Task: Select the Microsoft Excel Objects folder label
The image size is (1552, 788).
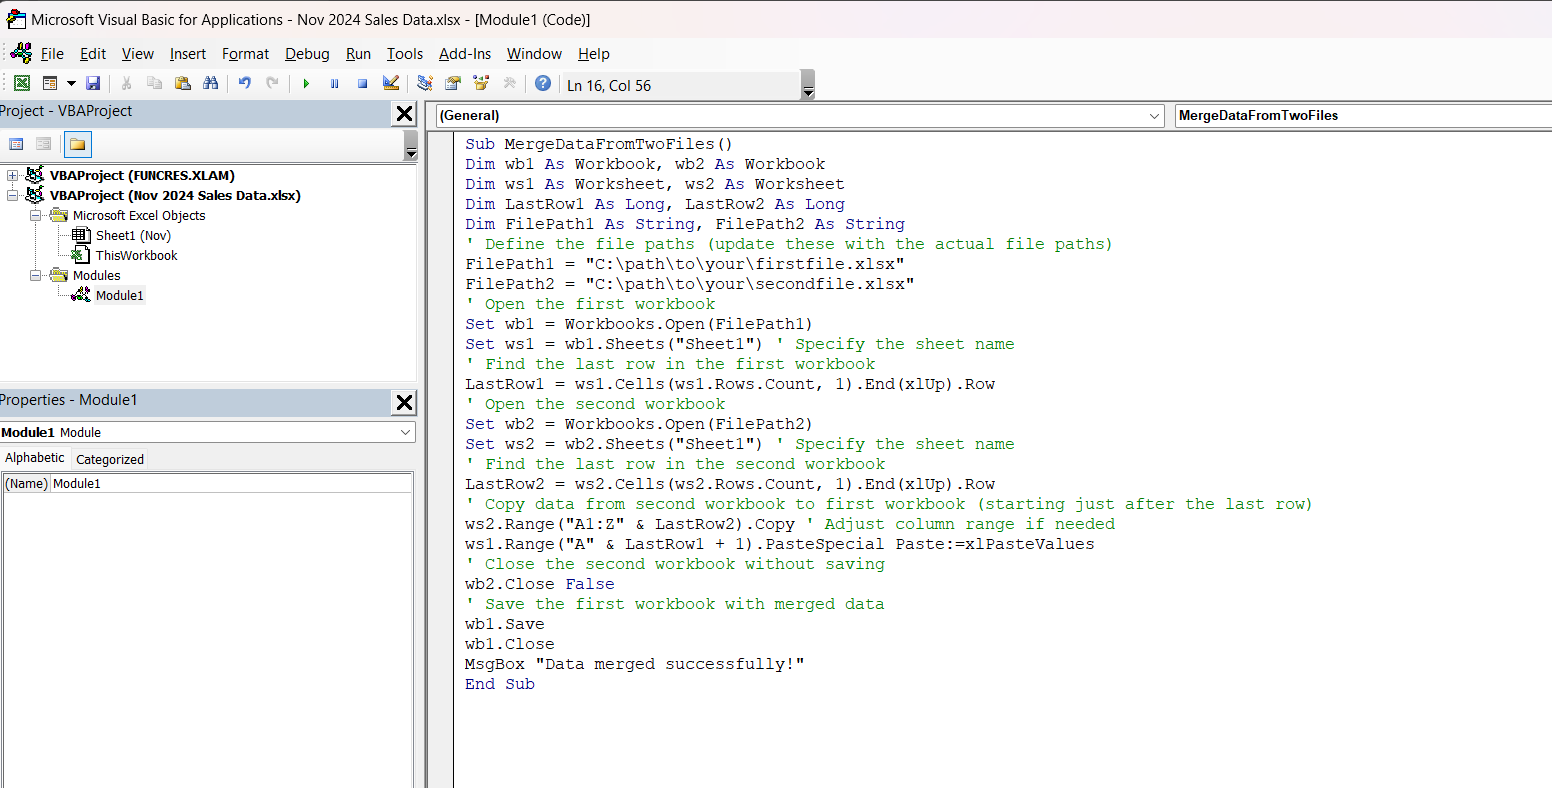Action: [139, 216]
